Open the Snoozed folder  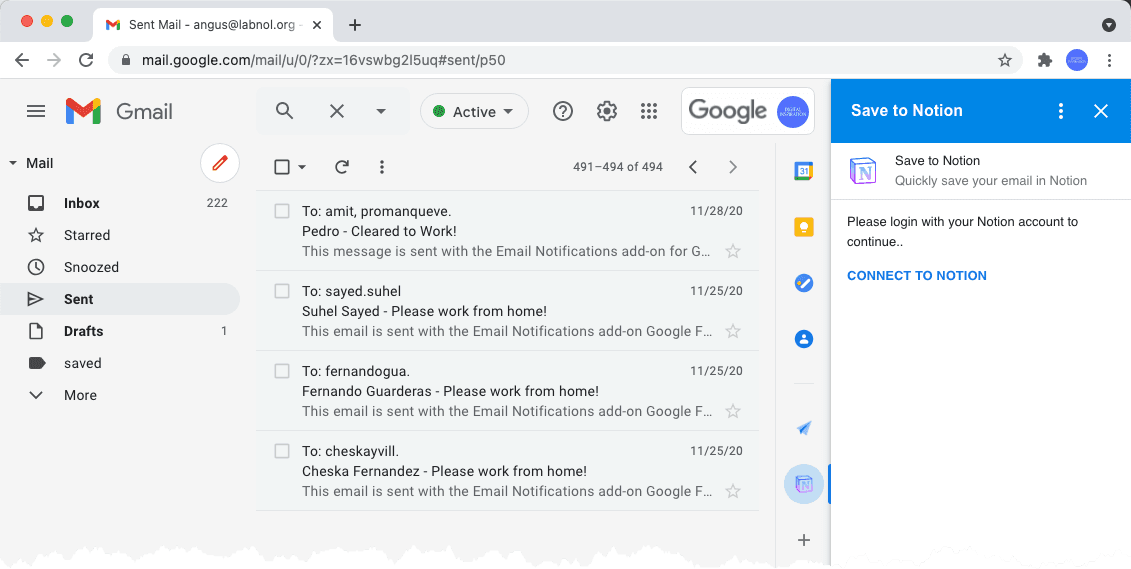click(x=120, y=267)
